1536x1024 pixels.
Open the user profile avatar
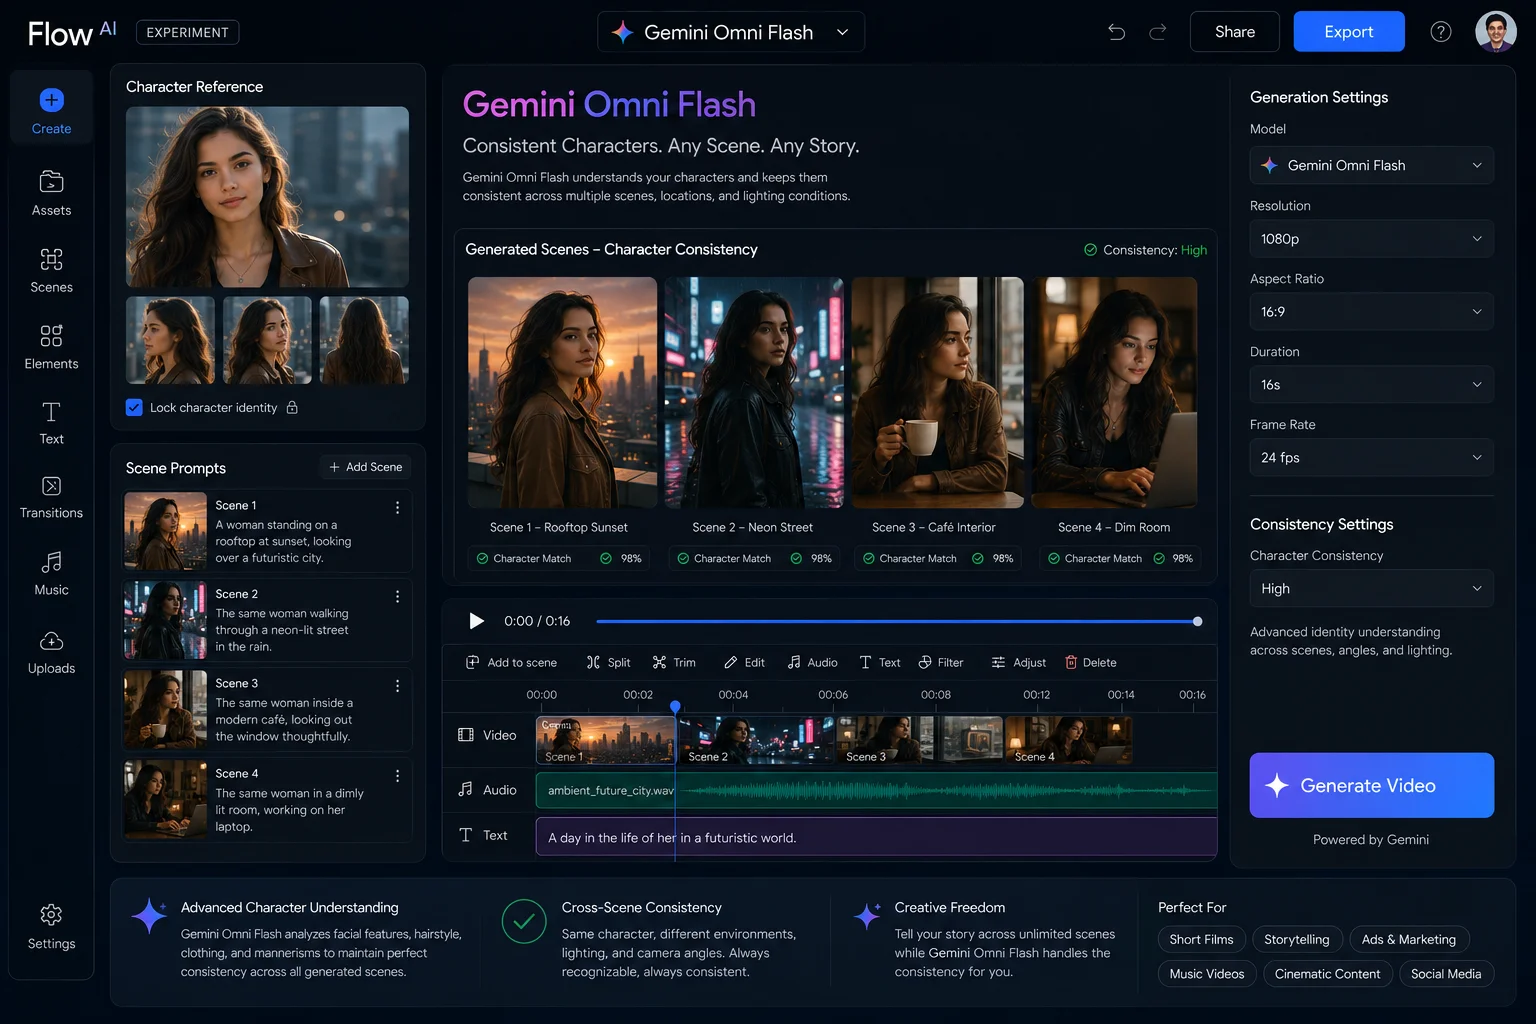pos(1495,32)
